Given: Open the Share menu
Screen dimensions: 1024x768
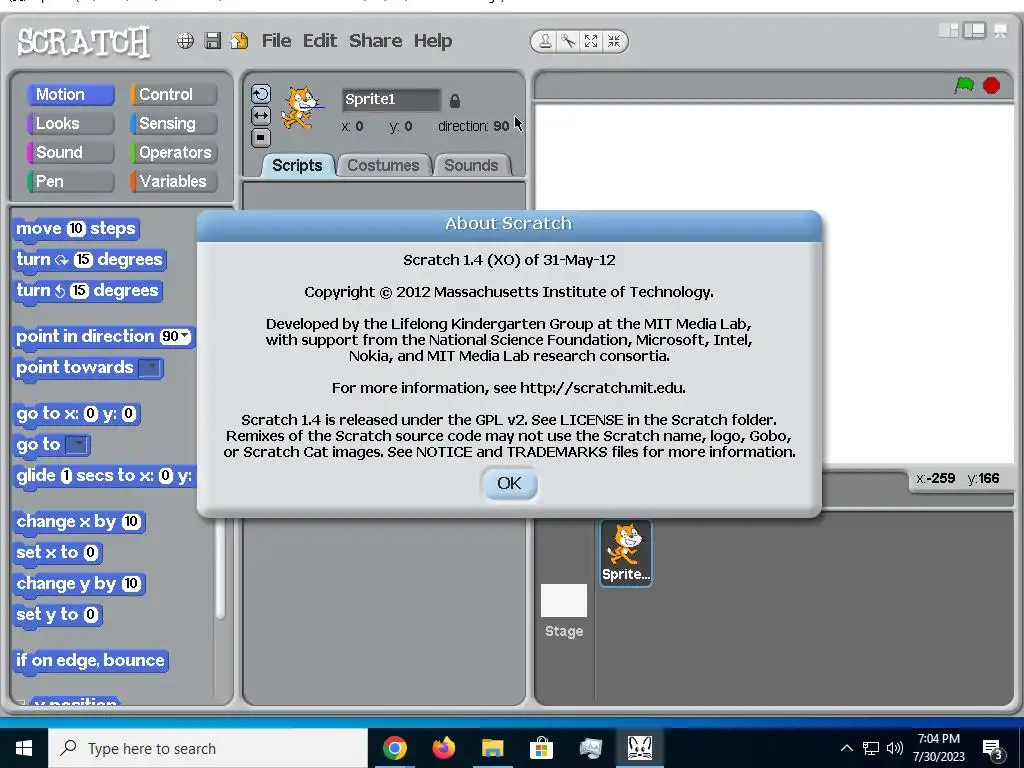Looking at the screenshot, I should point(376,40).
